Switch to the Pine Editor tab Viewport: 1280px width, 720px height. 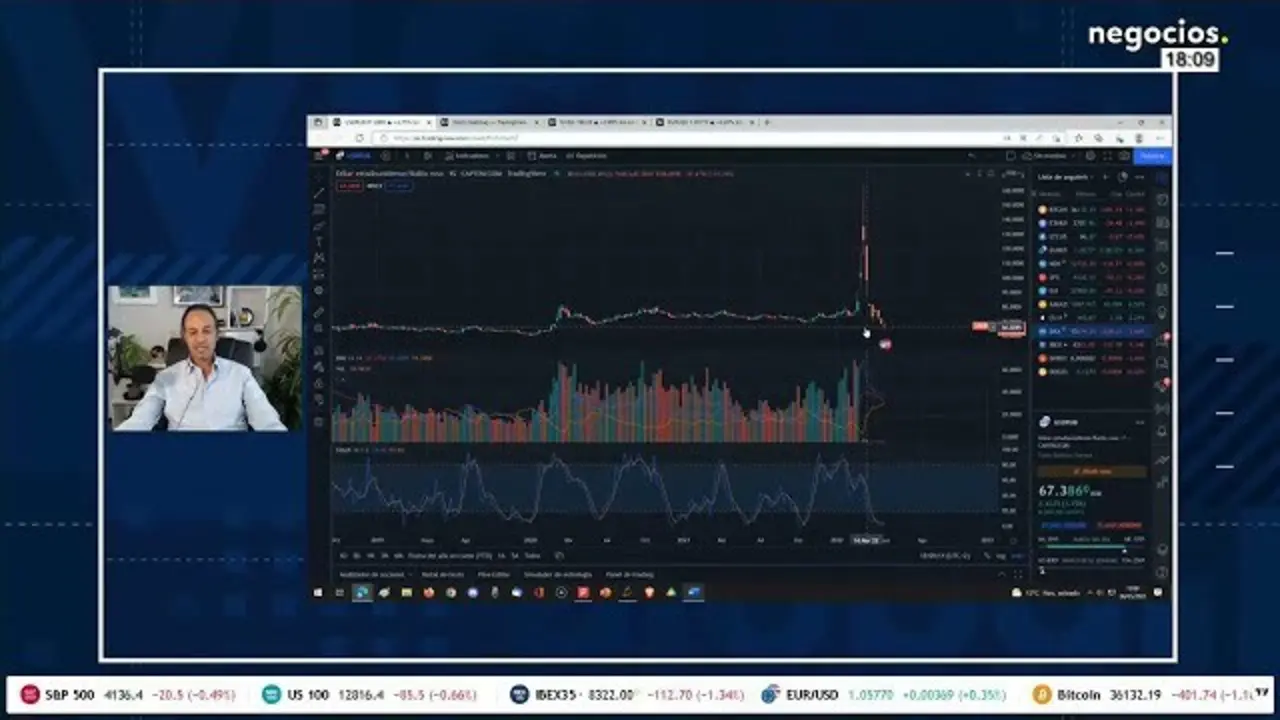(493, 574)
